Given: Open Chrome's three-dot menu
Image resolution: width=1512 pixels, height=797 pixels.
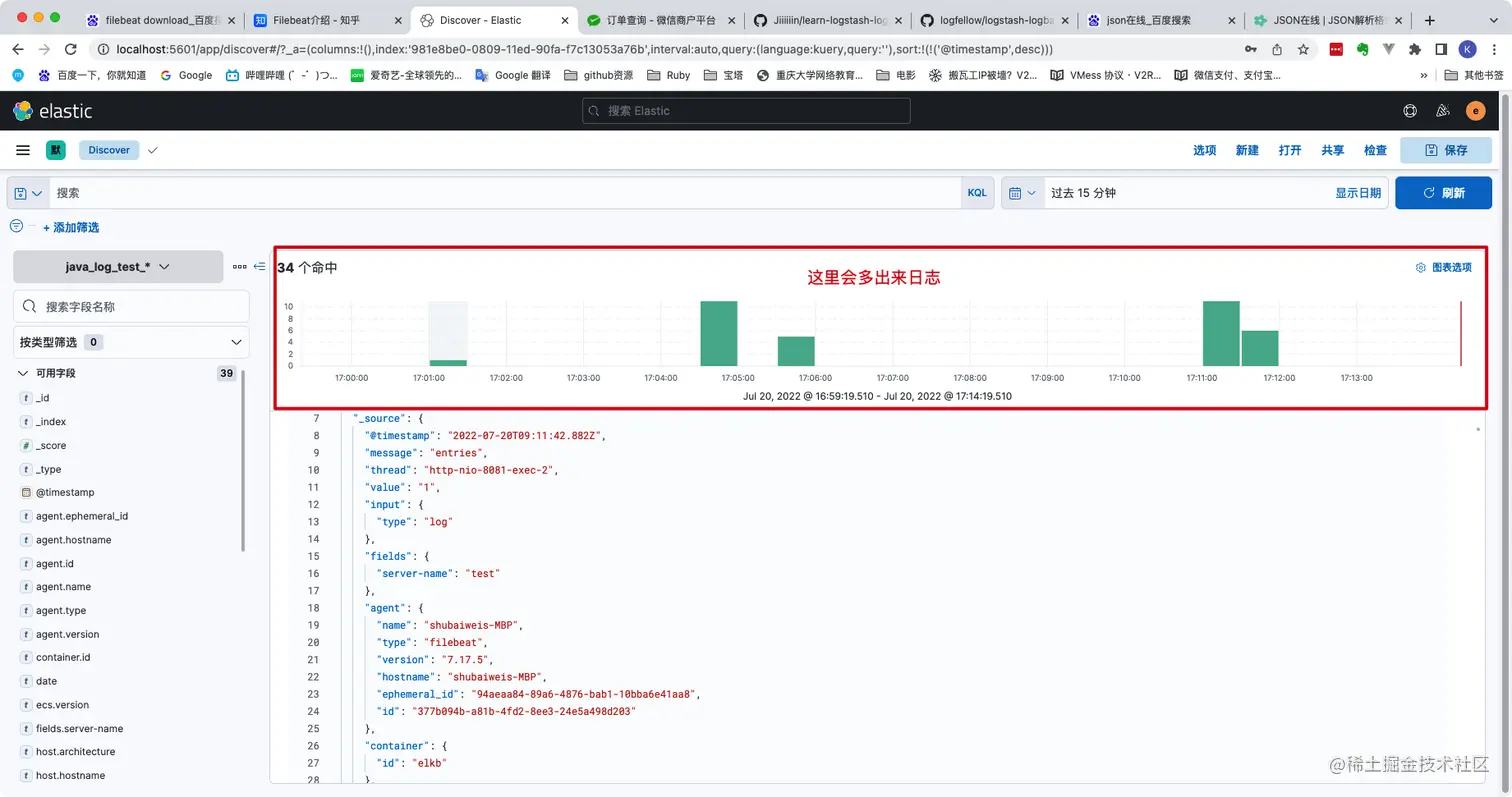Looking at the screenshot, I should (1492, 49).
